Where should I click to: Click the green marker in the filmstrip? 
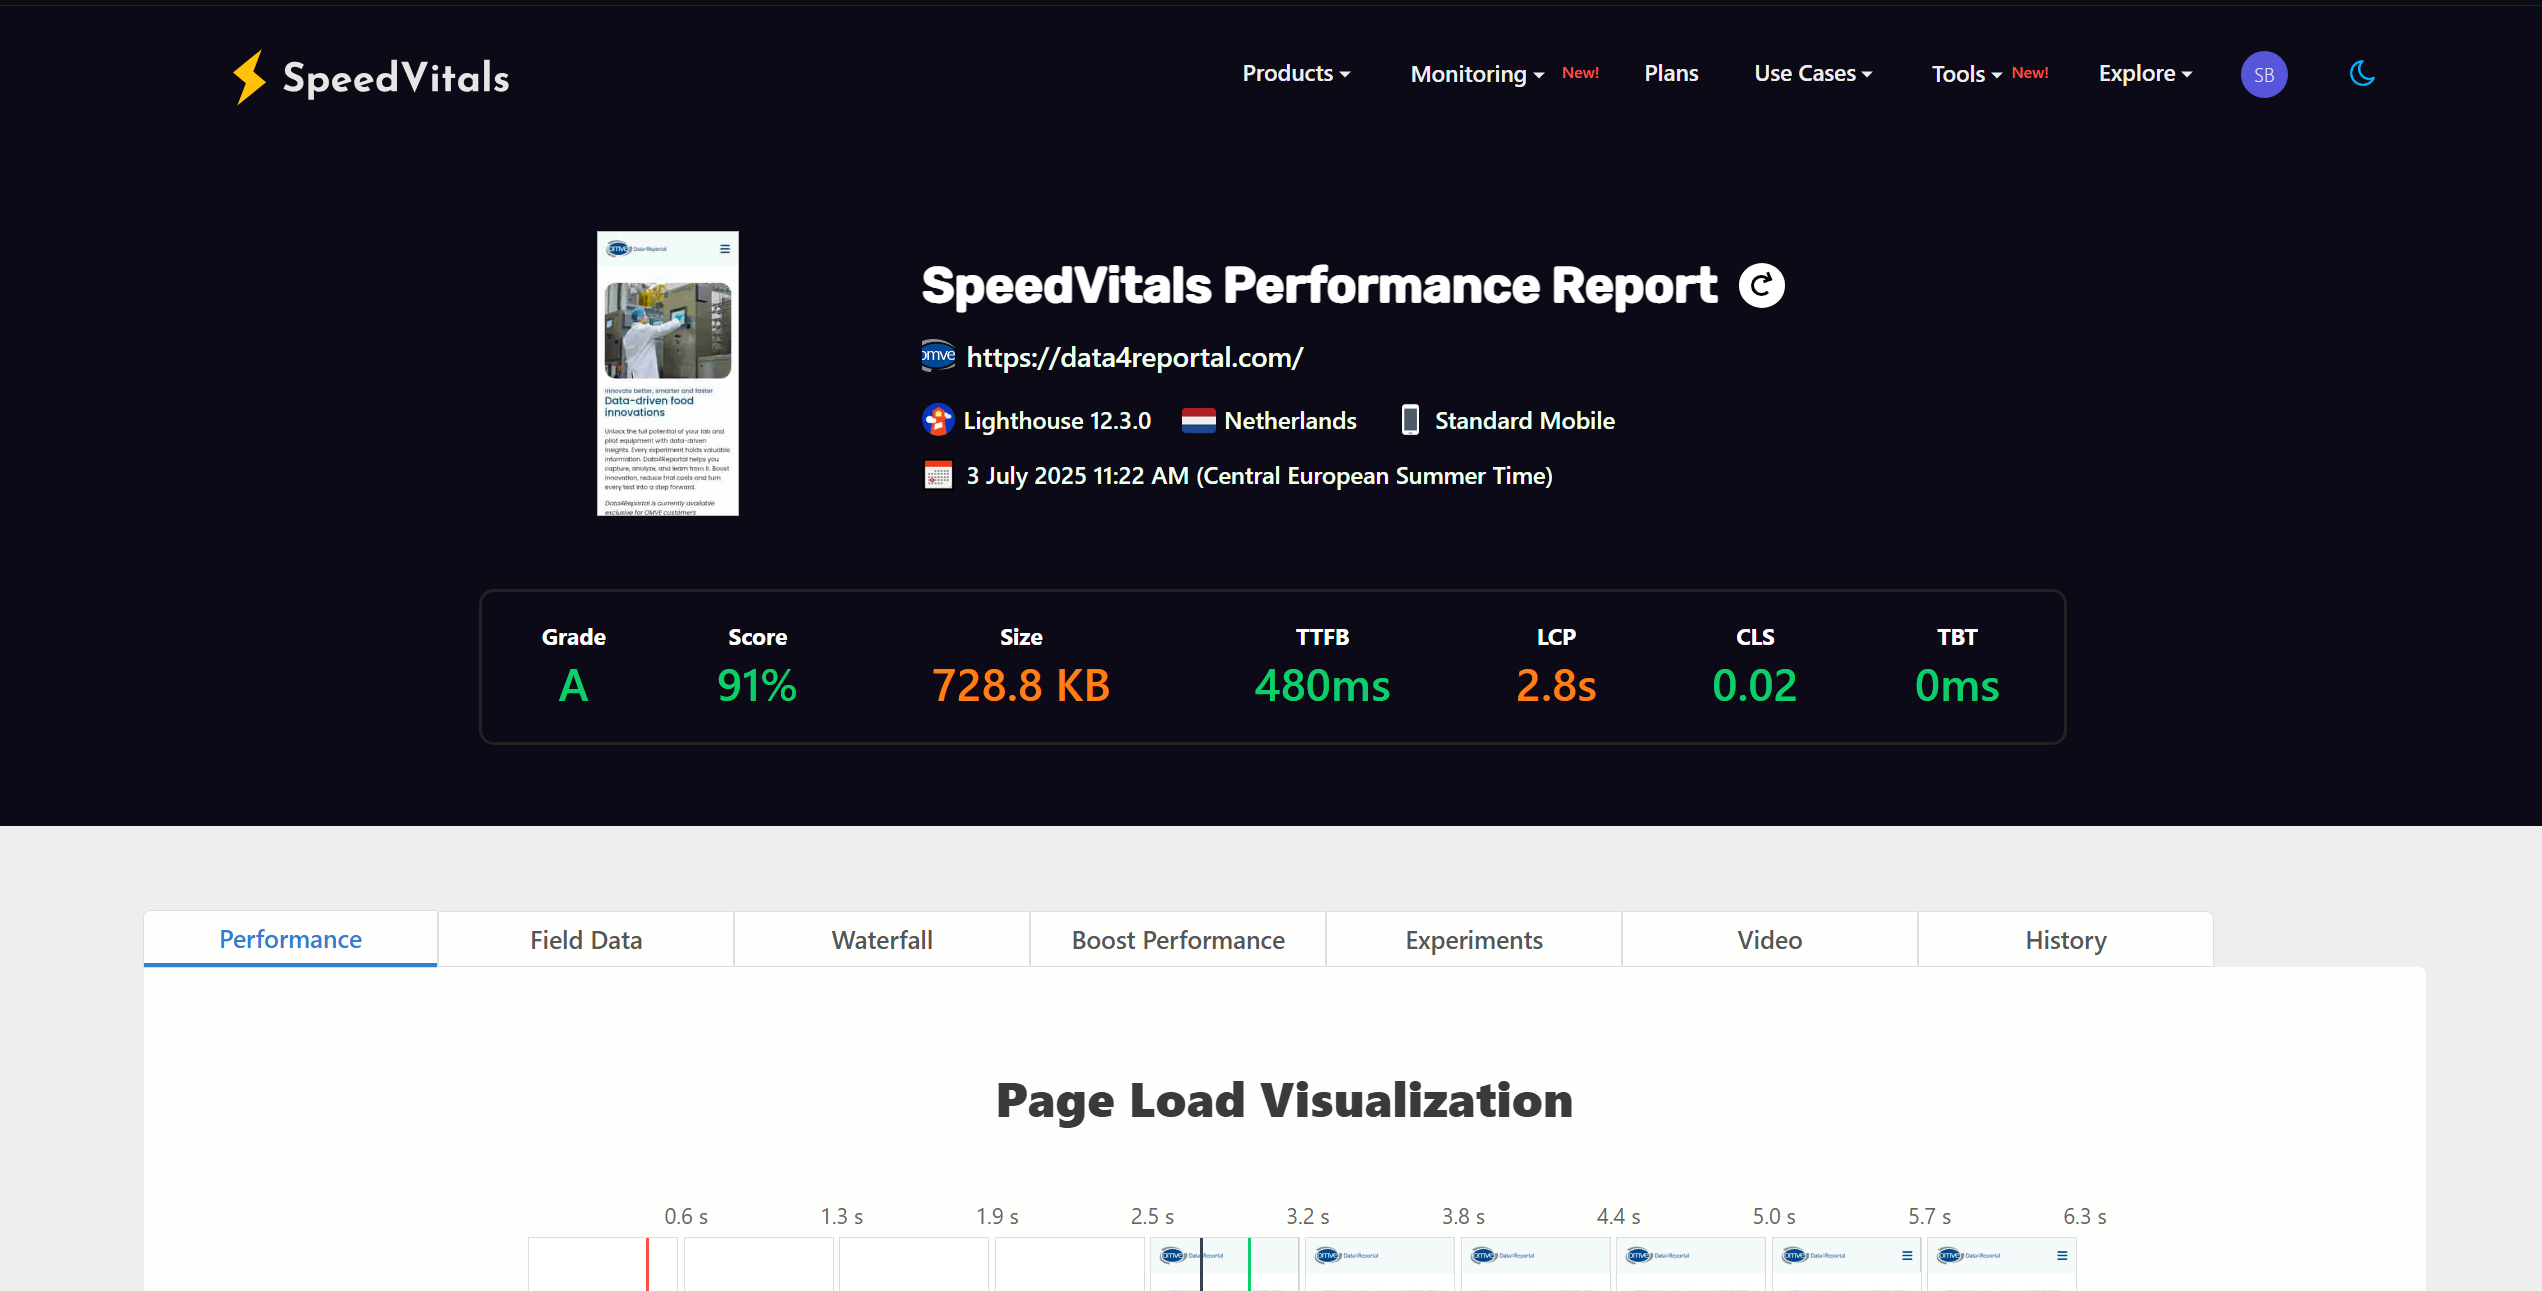coord(1249,1264)
